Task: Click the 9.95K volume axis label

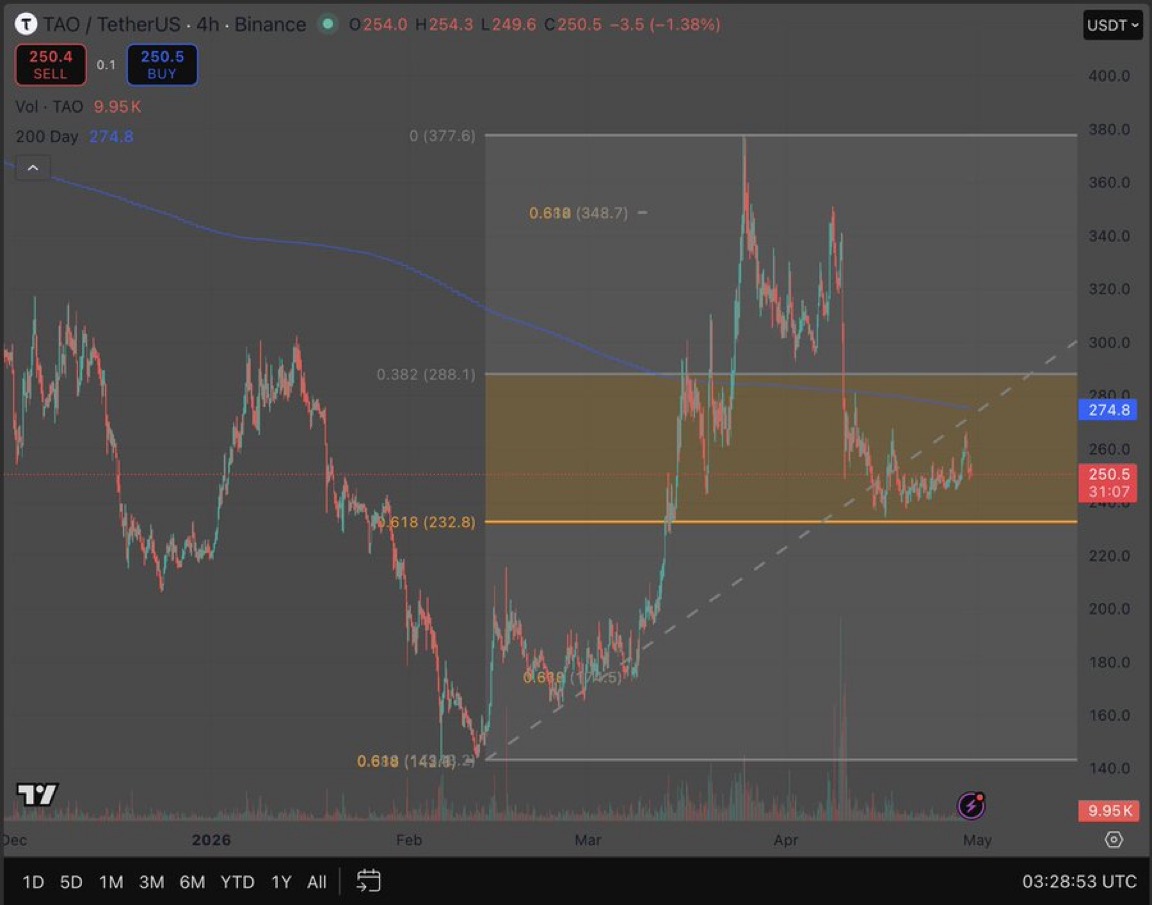Action: [1108, 810]
